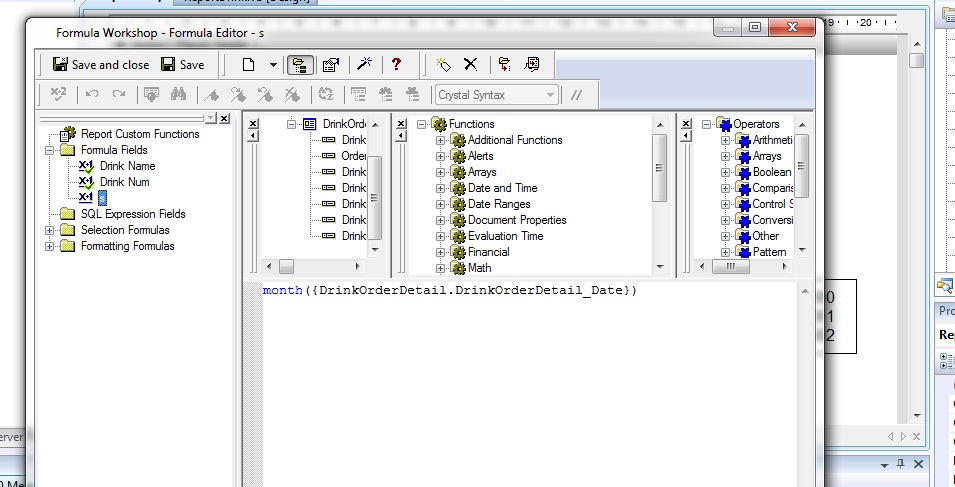Select the Financial functions folder
This screenshot has height=487, width=955.
coord(488,252)
